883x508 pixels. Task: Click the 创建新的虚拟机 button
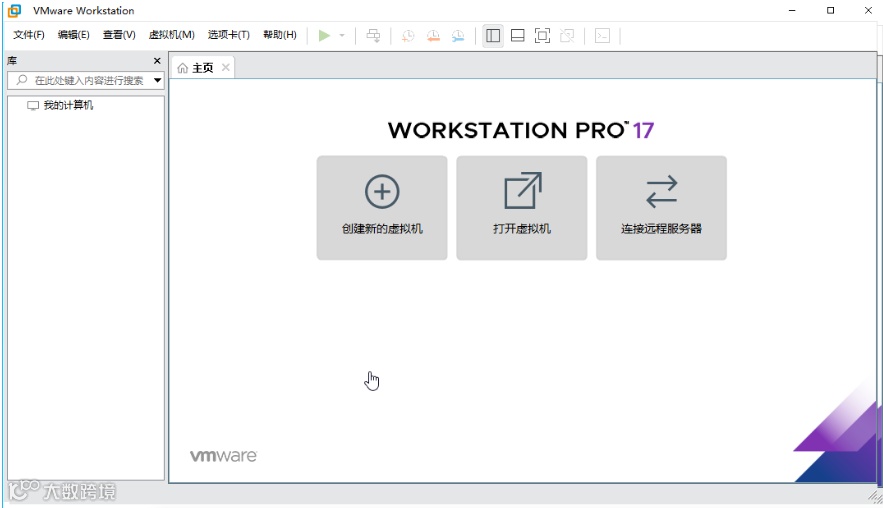382,208
